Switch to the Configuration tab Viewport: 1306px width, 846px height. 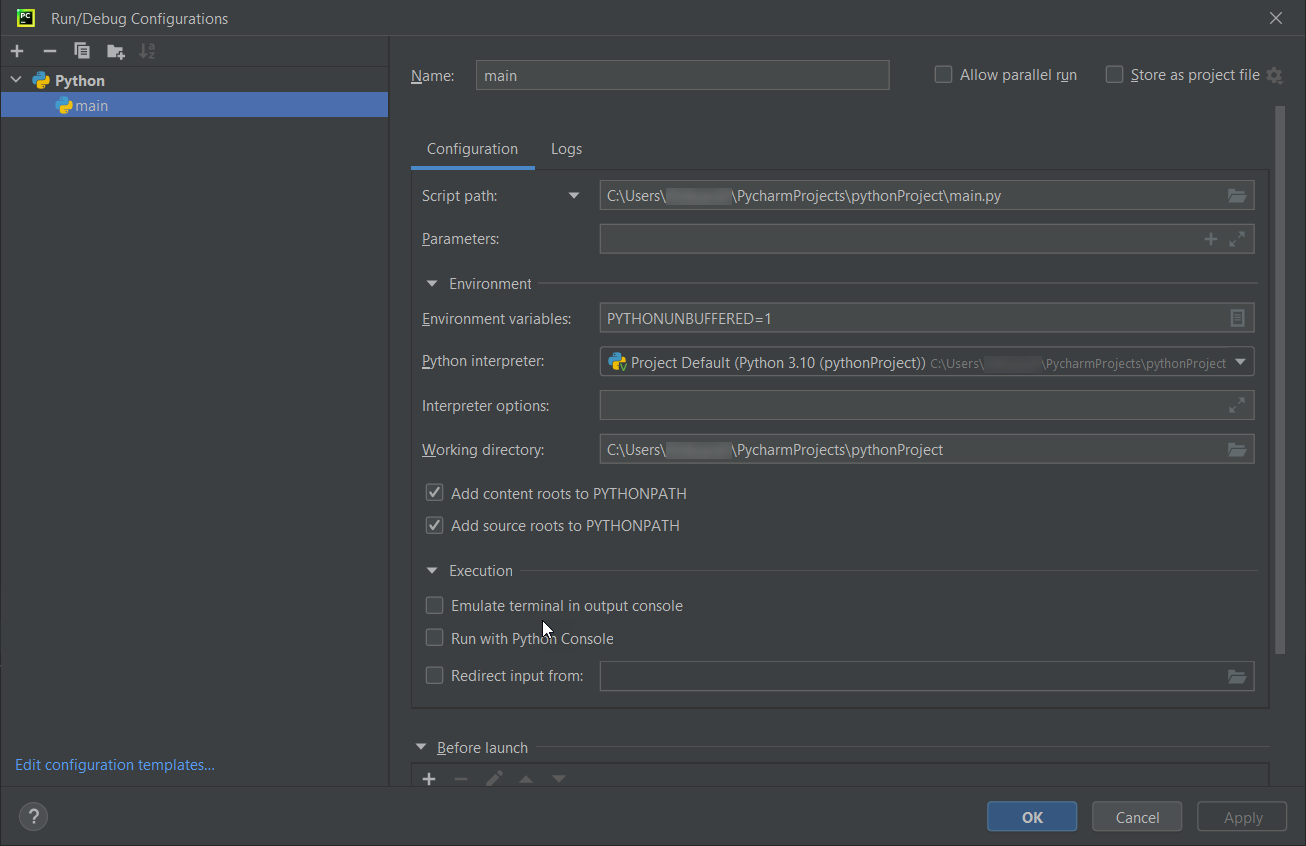click(472, 149)
